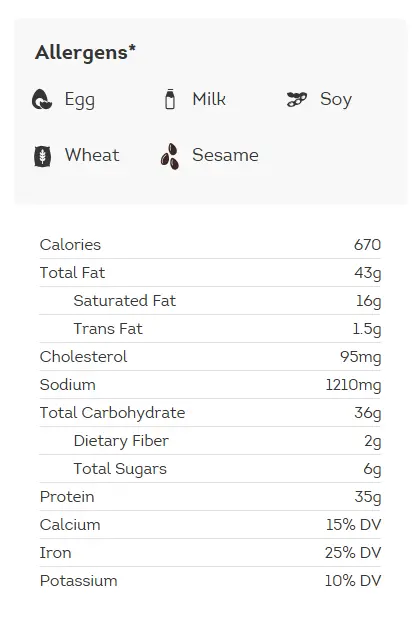Click the Total Fat row label
Screen dimensions: 417x623
(72, 273)
